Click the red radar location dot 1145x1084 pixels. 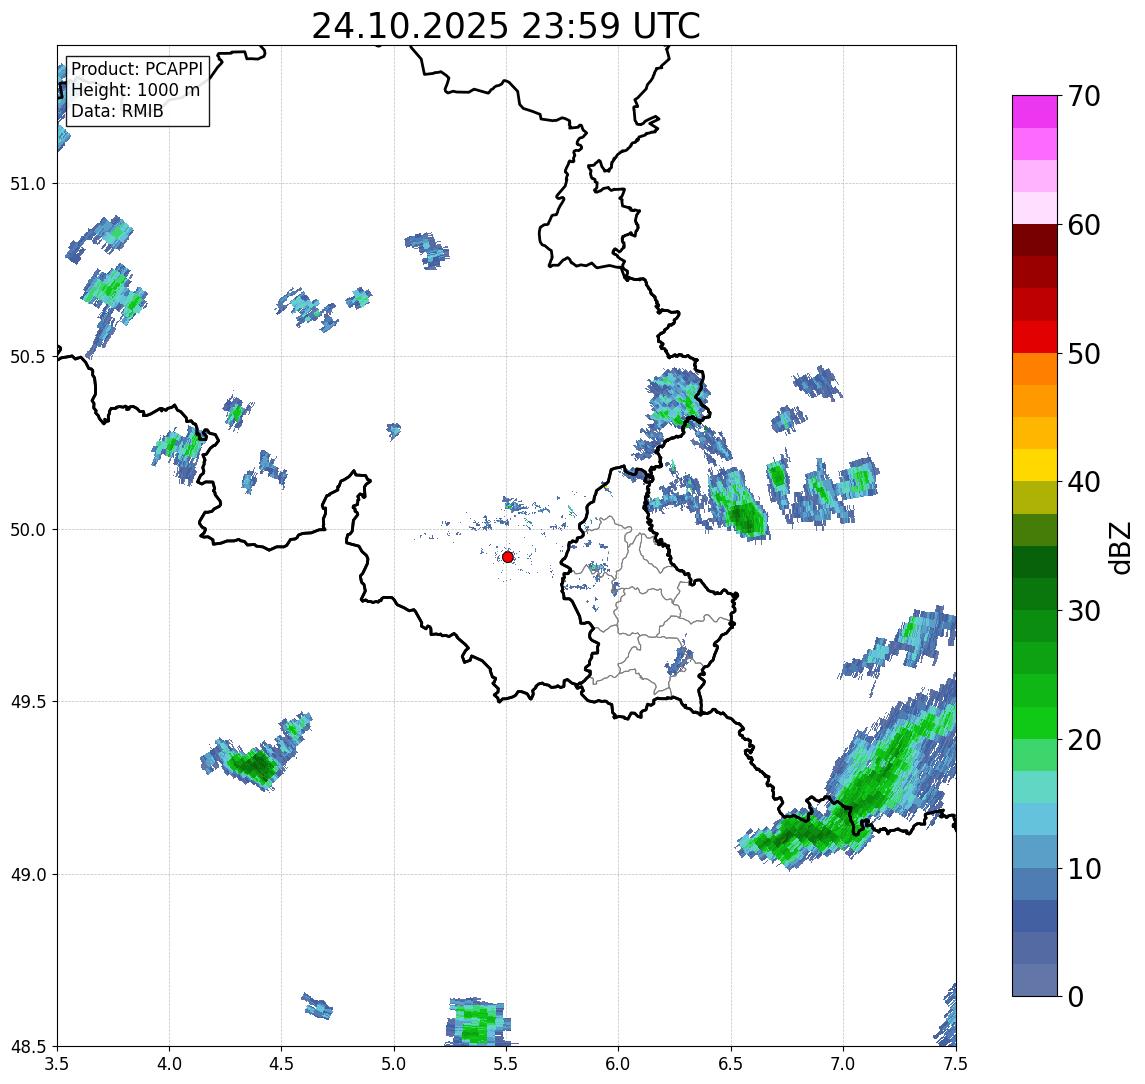(508, 557)
